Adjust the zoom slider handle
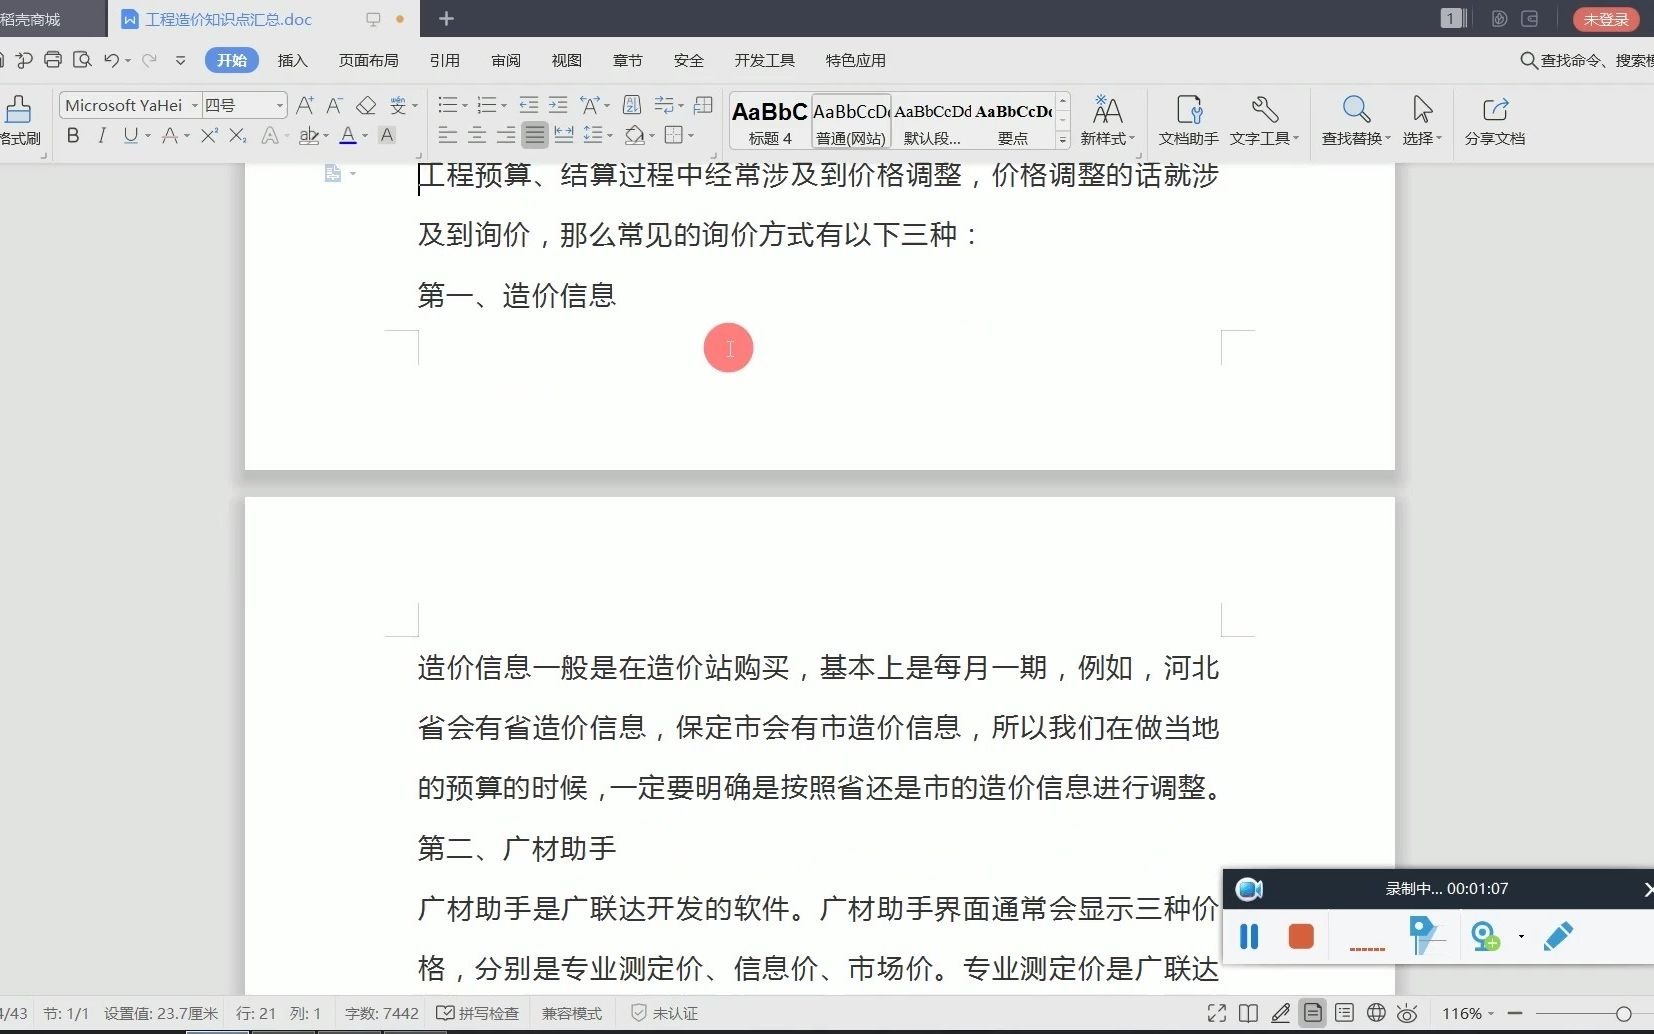This screenshot has width=1654, height=1034. pyautogui.click(x=1623, y=1013)
